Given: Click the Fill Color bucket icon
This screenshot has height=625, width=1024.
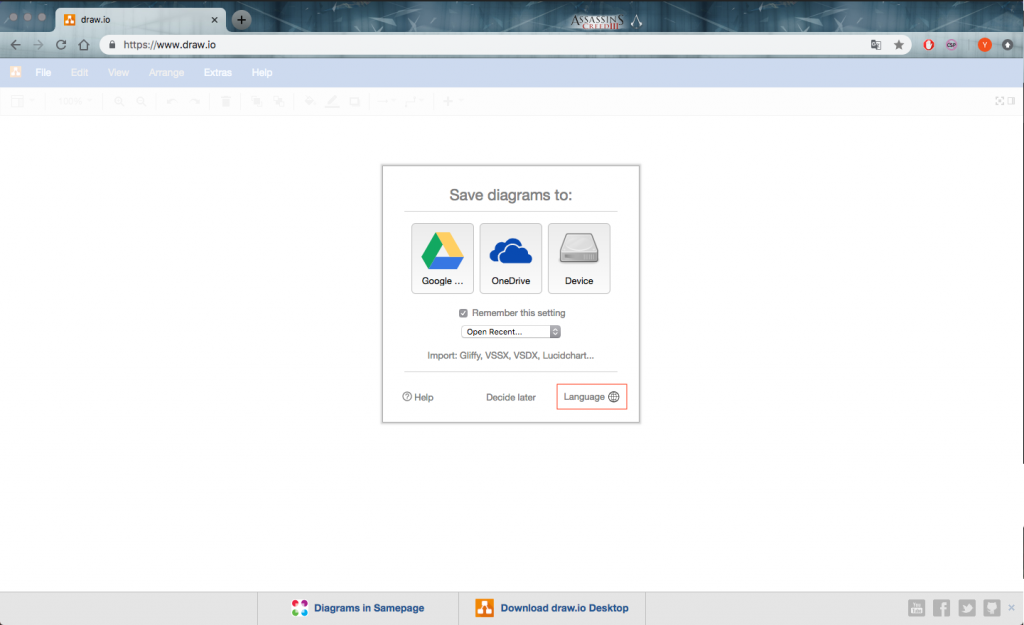Looking at the screenshot, I should (x=310, y=101).
